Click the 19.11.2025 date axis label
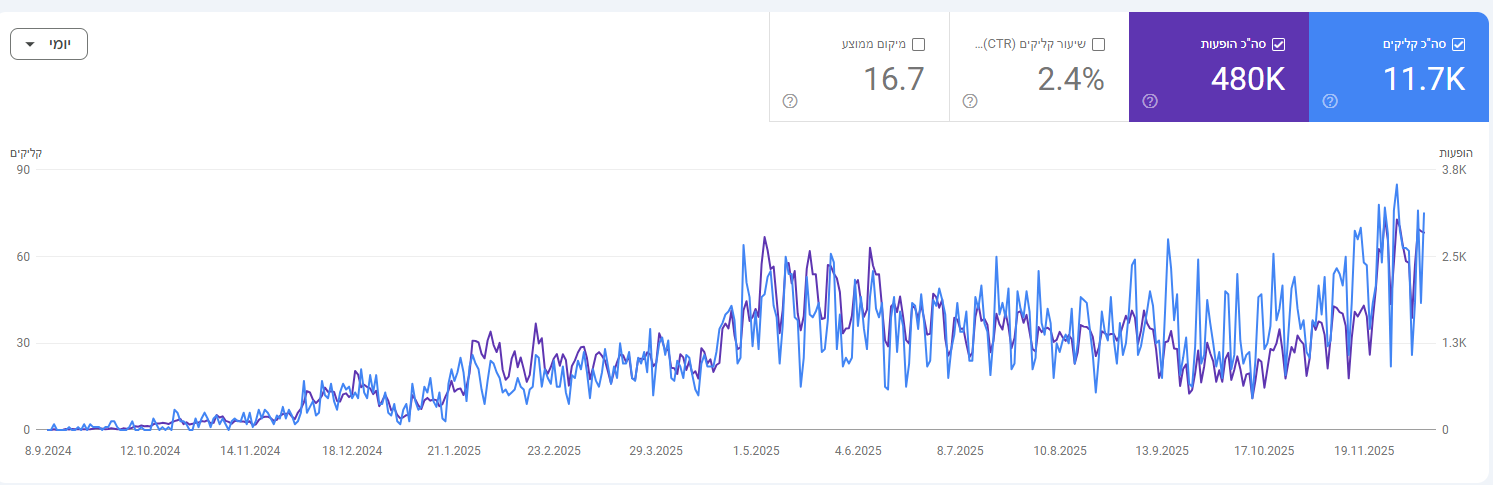The height and width of the screenshot is (485, 1493). [1365, 451]
